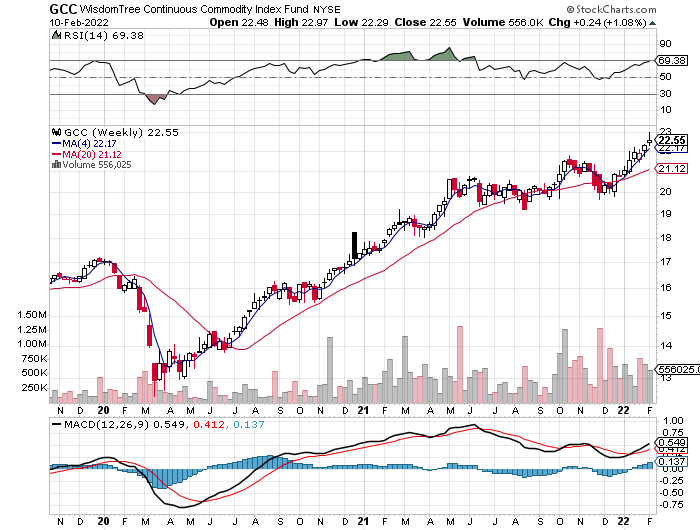The height and width of the screenshot is (530, 700).
Task: Click the green up arrow after Chg
Action: [x=653, y=23]
